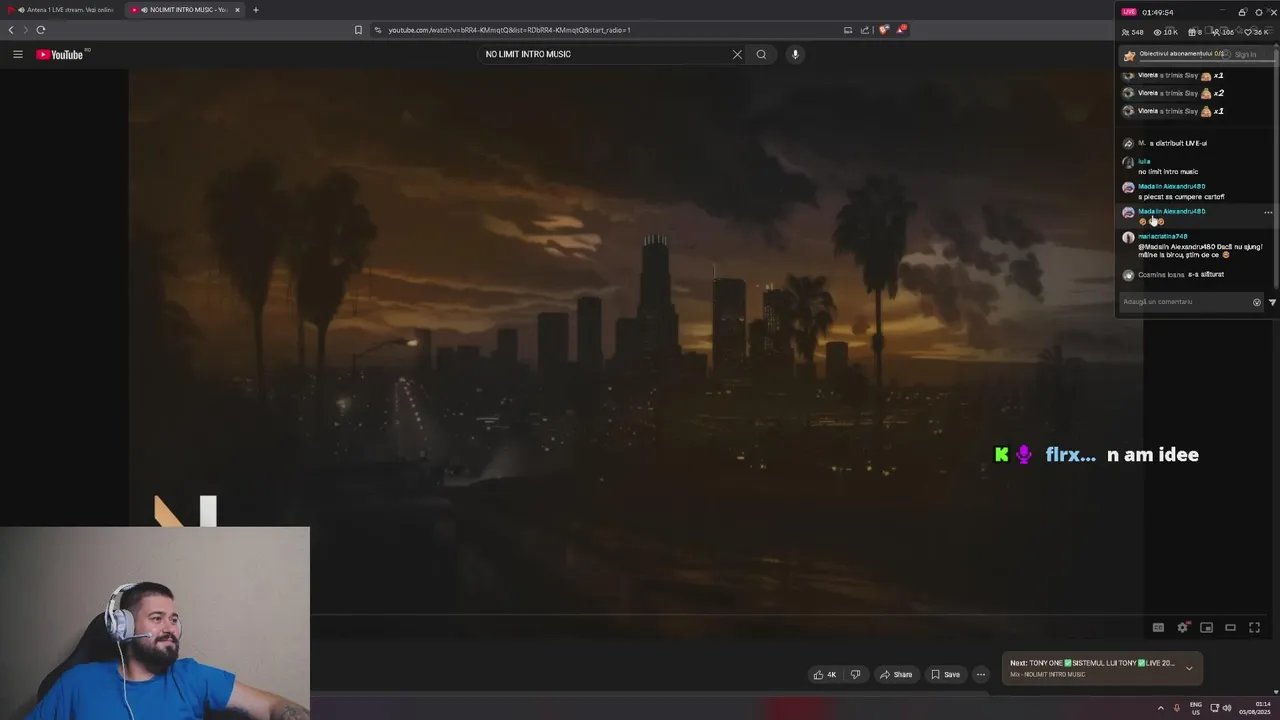Click the page scrollbar down arrow
This screenshot has width=1280, height=720.
pyautogui.click(x=1275, y=692)
